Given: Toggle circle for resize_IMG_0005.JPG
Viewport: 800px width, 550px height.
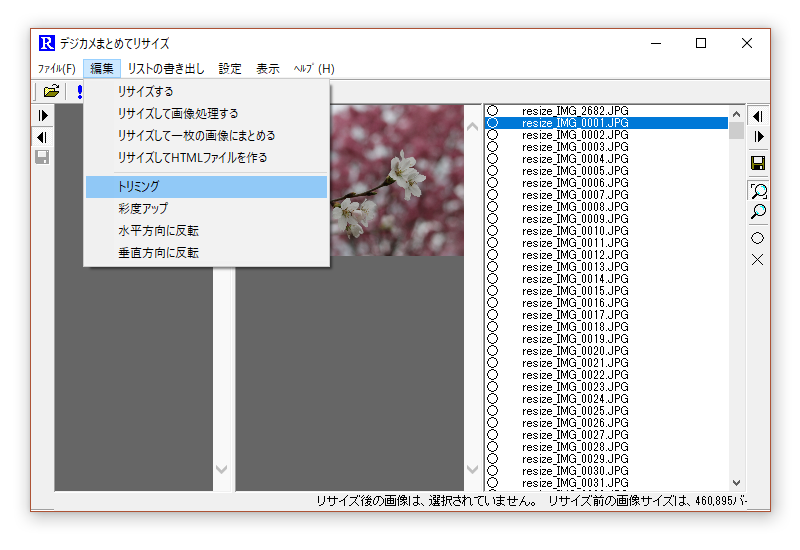Looking at the screenshot, I should coord(492,171).
